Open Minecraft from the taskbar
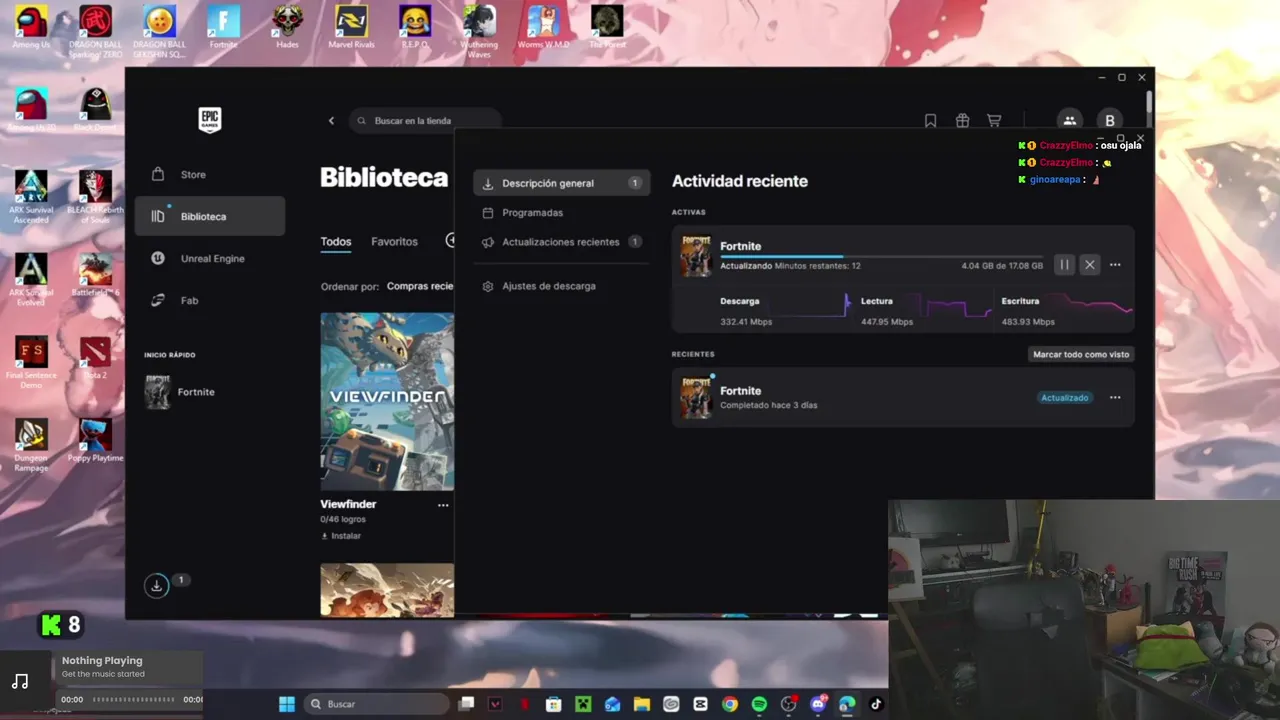Image resolution: width=1280 pixels, height=720 pixels. [x=583, y=704]
